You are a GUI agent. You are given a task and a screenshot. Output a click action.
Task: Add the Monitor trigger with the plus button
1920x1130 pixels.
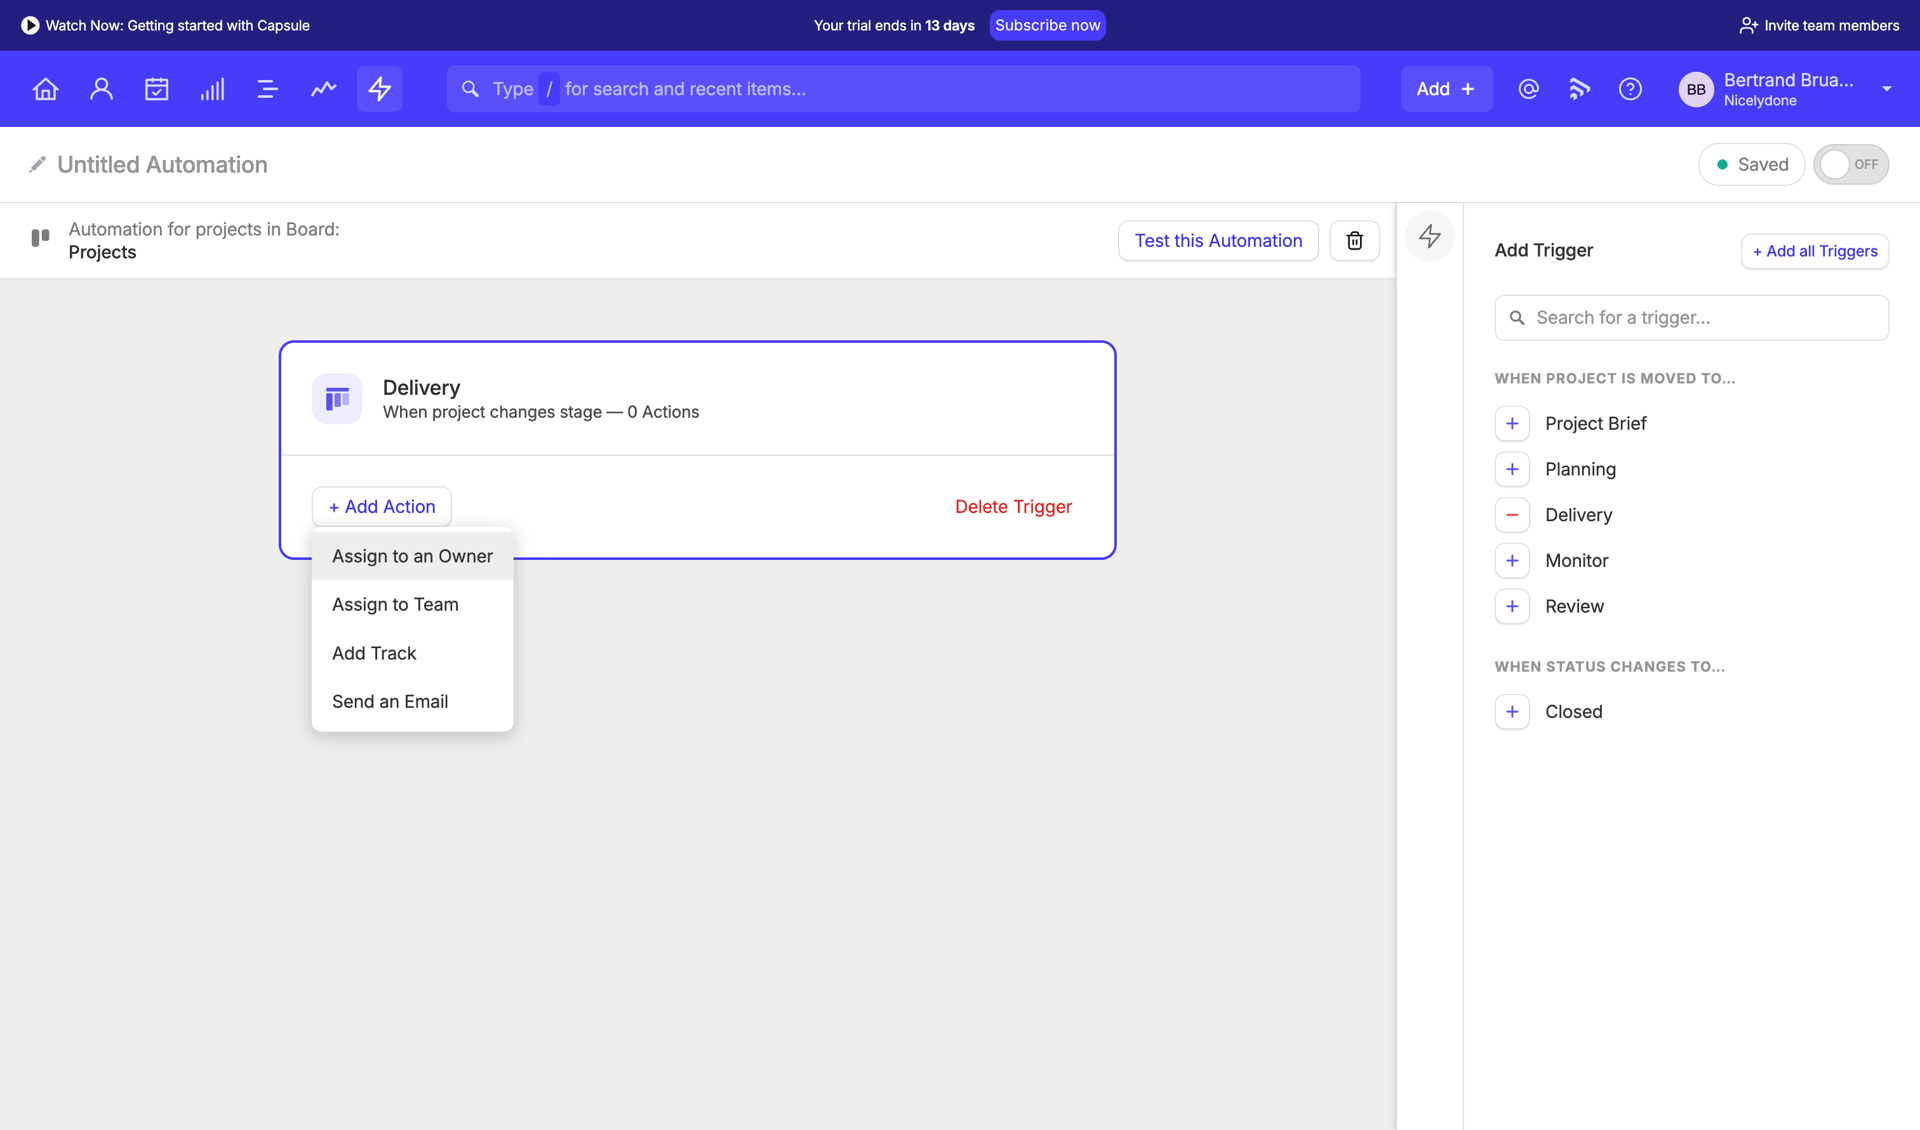click(1512, 560)
